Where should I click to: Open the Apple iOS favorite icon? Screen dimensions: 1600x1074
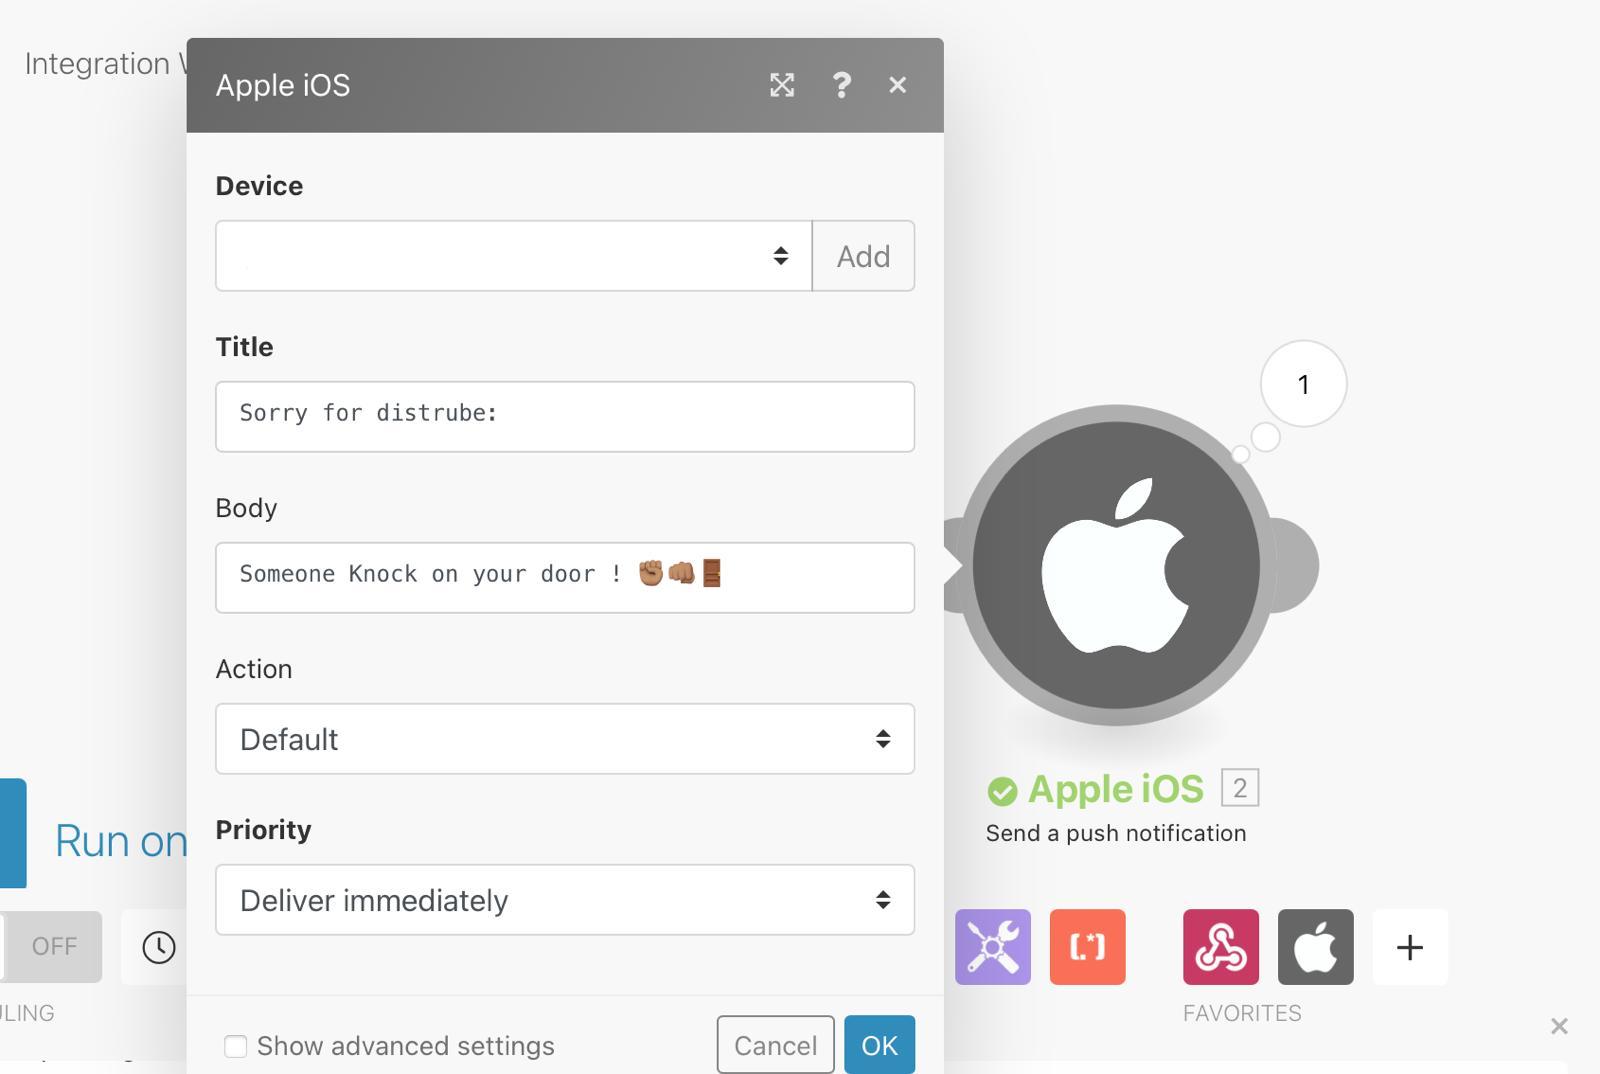pos(1316,947)
